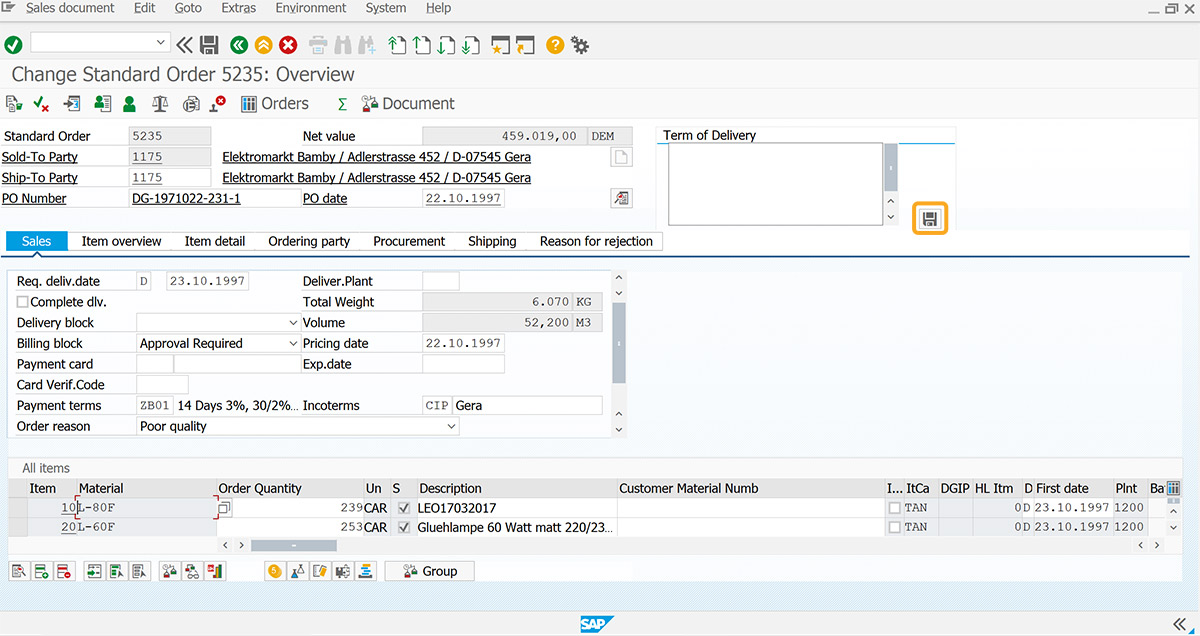
Task: Click the header detail icon next to PO date
Action: 621,198
